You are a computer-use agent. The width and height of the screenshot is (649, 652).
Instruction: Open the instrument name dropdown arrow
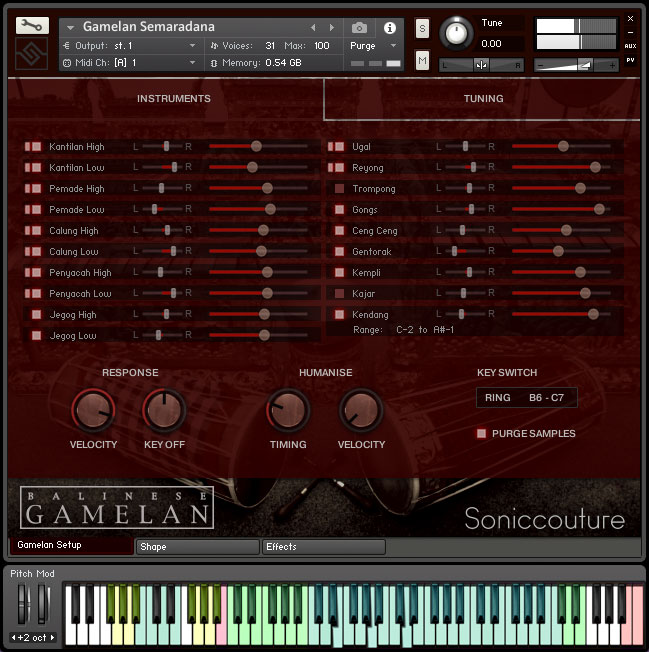coord(70,27)
